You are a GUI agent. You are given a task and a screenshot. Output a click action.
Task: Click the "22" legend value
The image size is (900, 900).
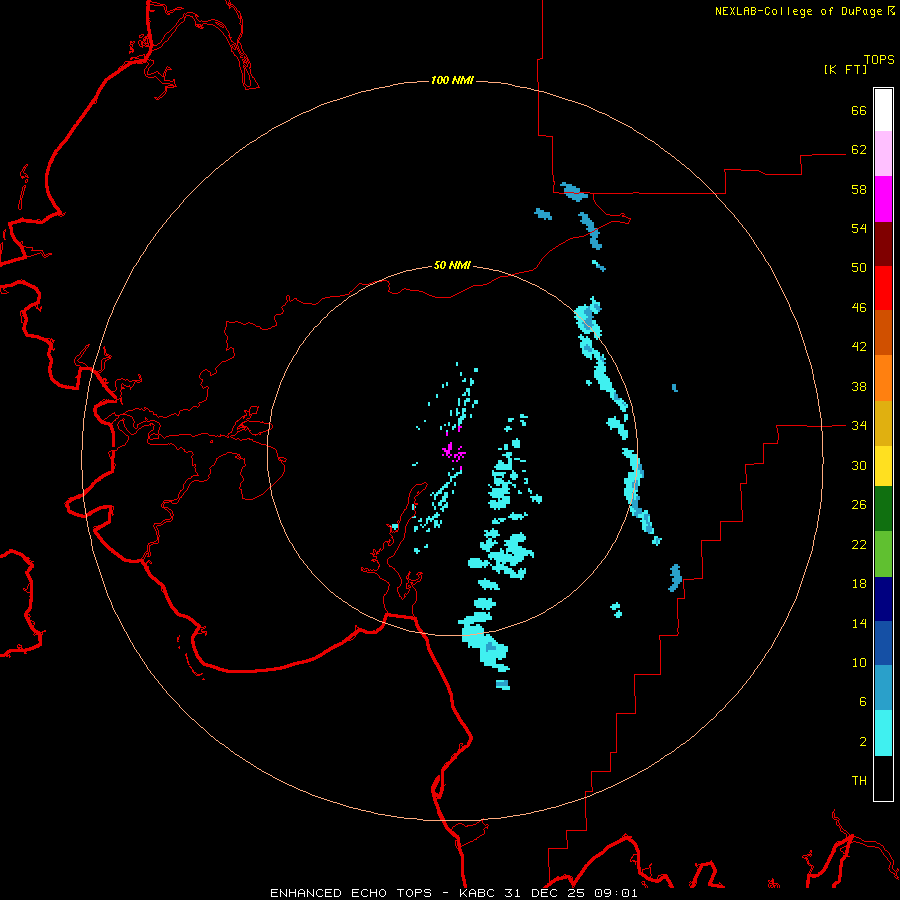[859, 545]
